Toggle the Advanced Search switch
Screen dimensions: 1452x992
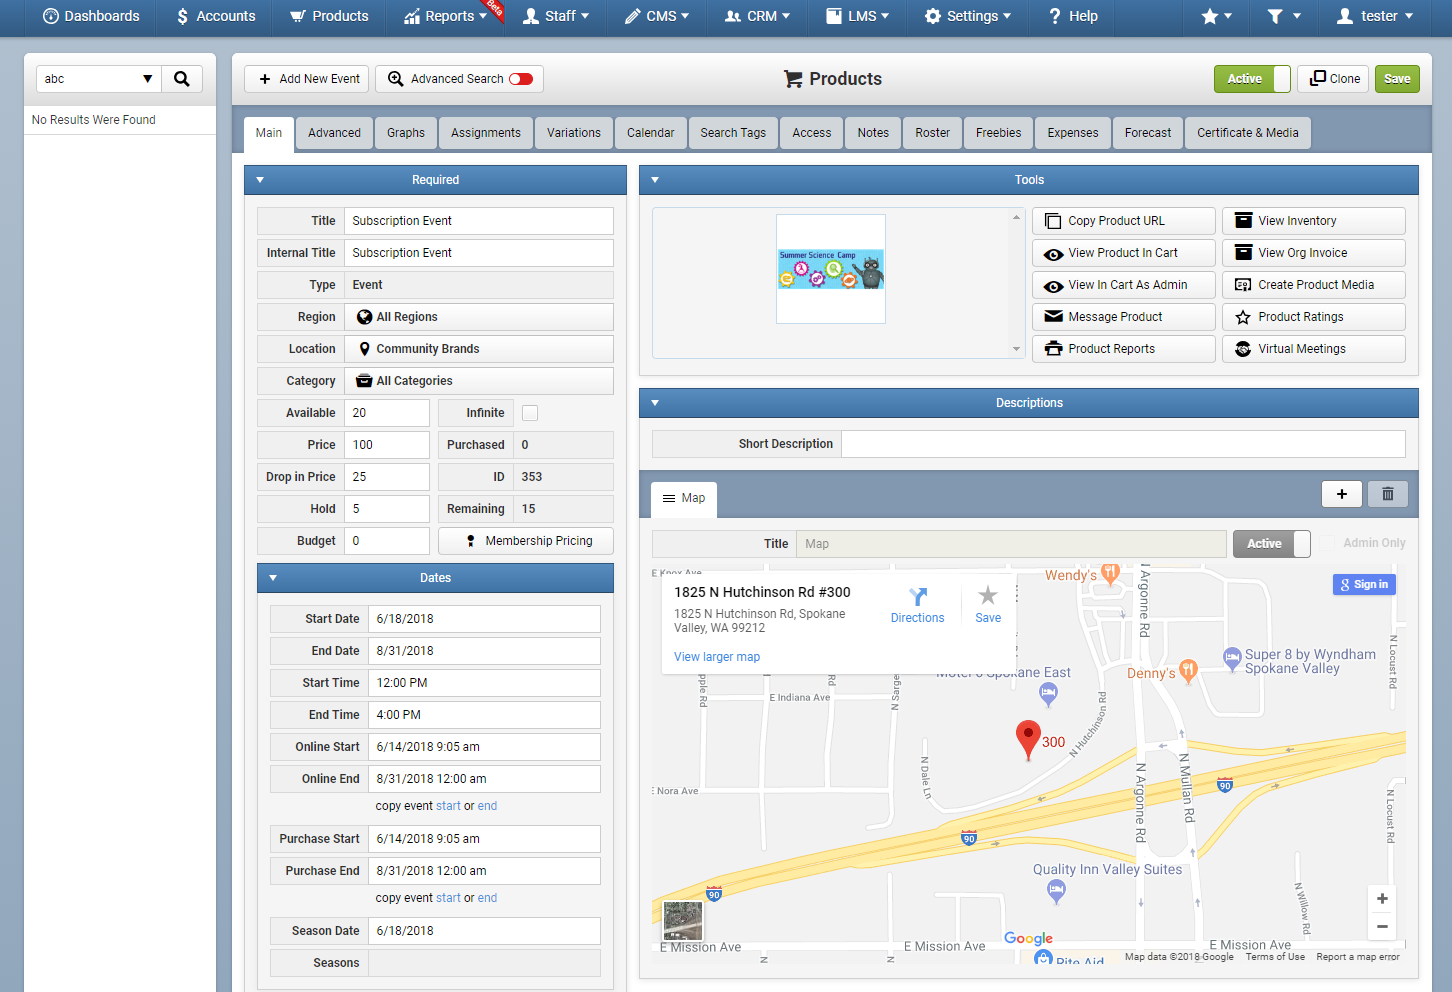coord(521,79)
